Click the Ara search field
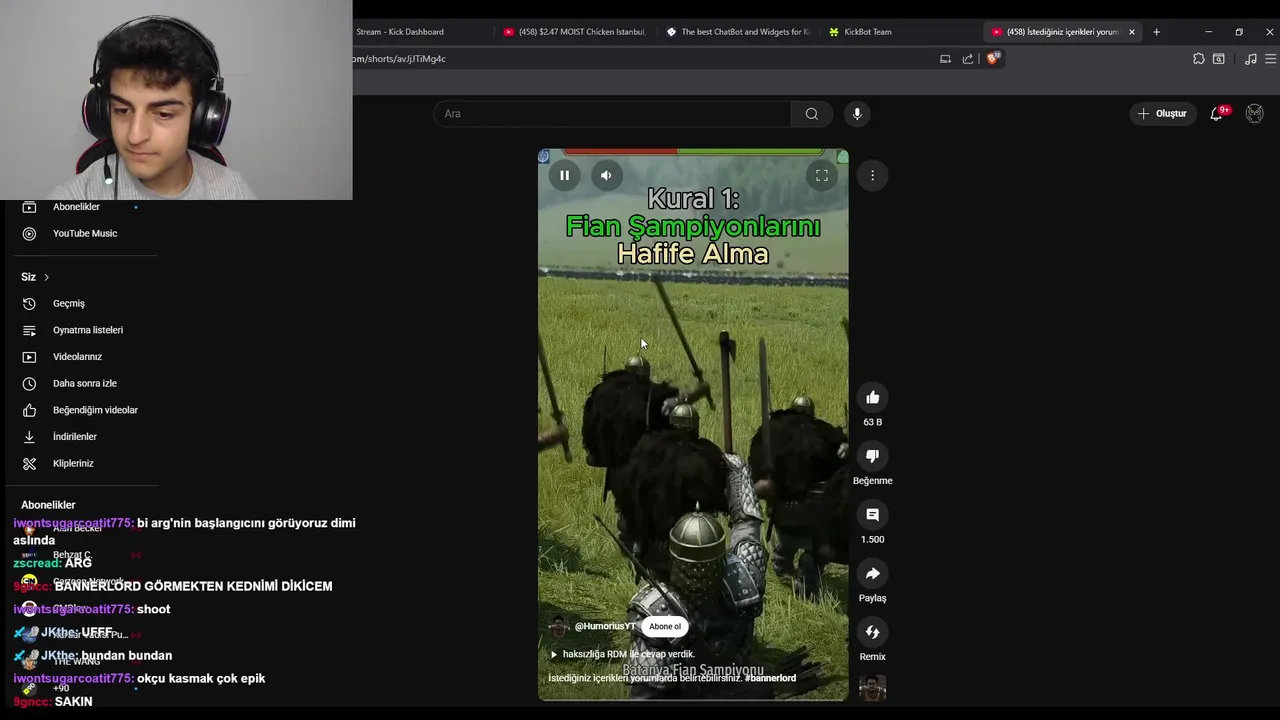This screenshot has width=1280, height=720. click(x=612, y=114)
